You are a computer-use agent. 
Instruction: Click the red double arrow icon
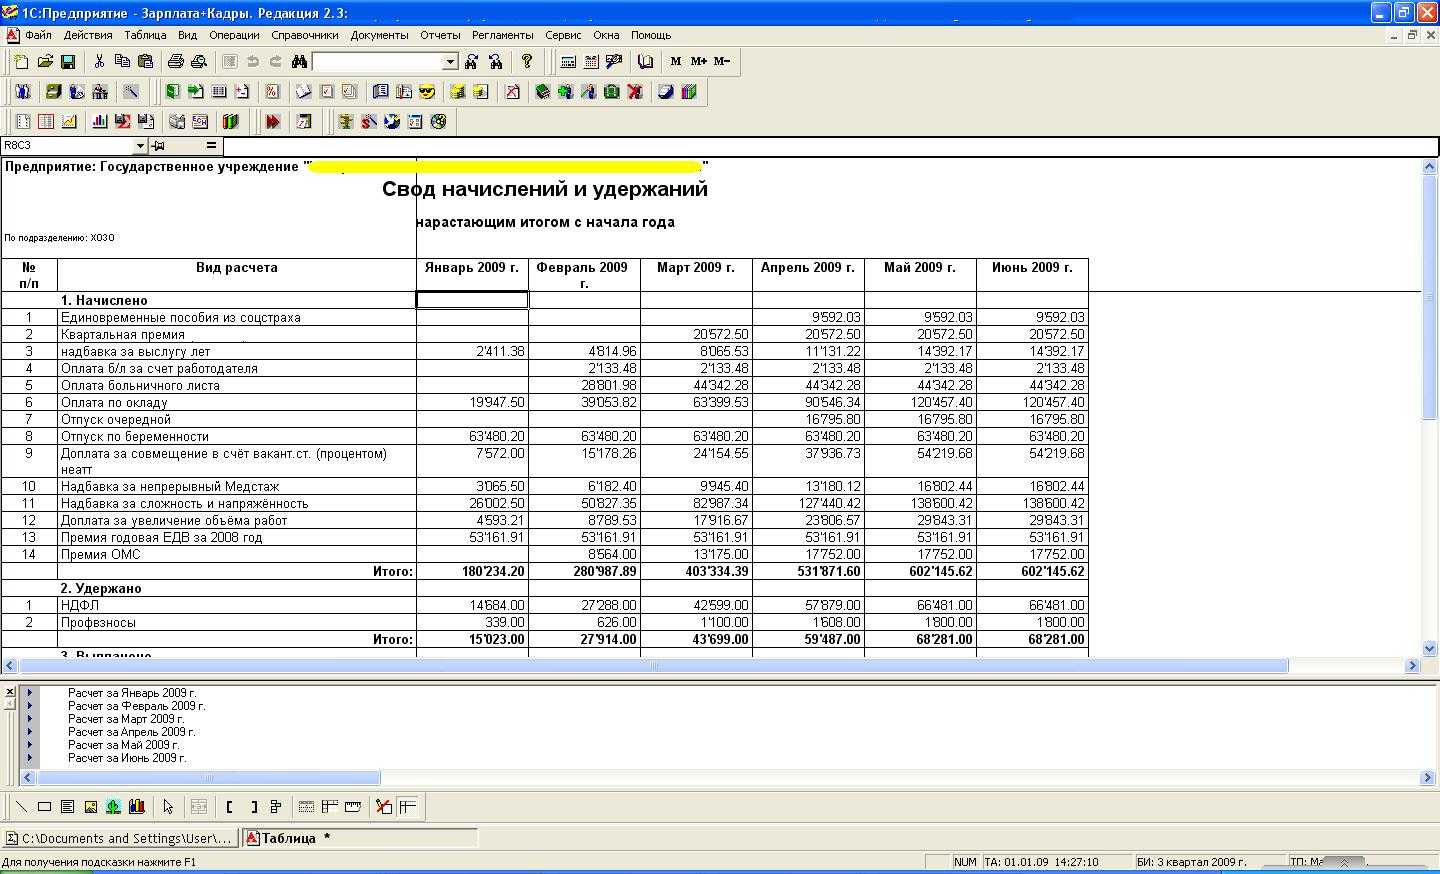tap(272, 122)
